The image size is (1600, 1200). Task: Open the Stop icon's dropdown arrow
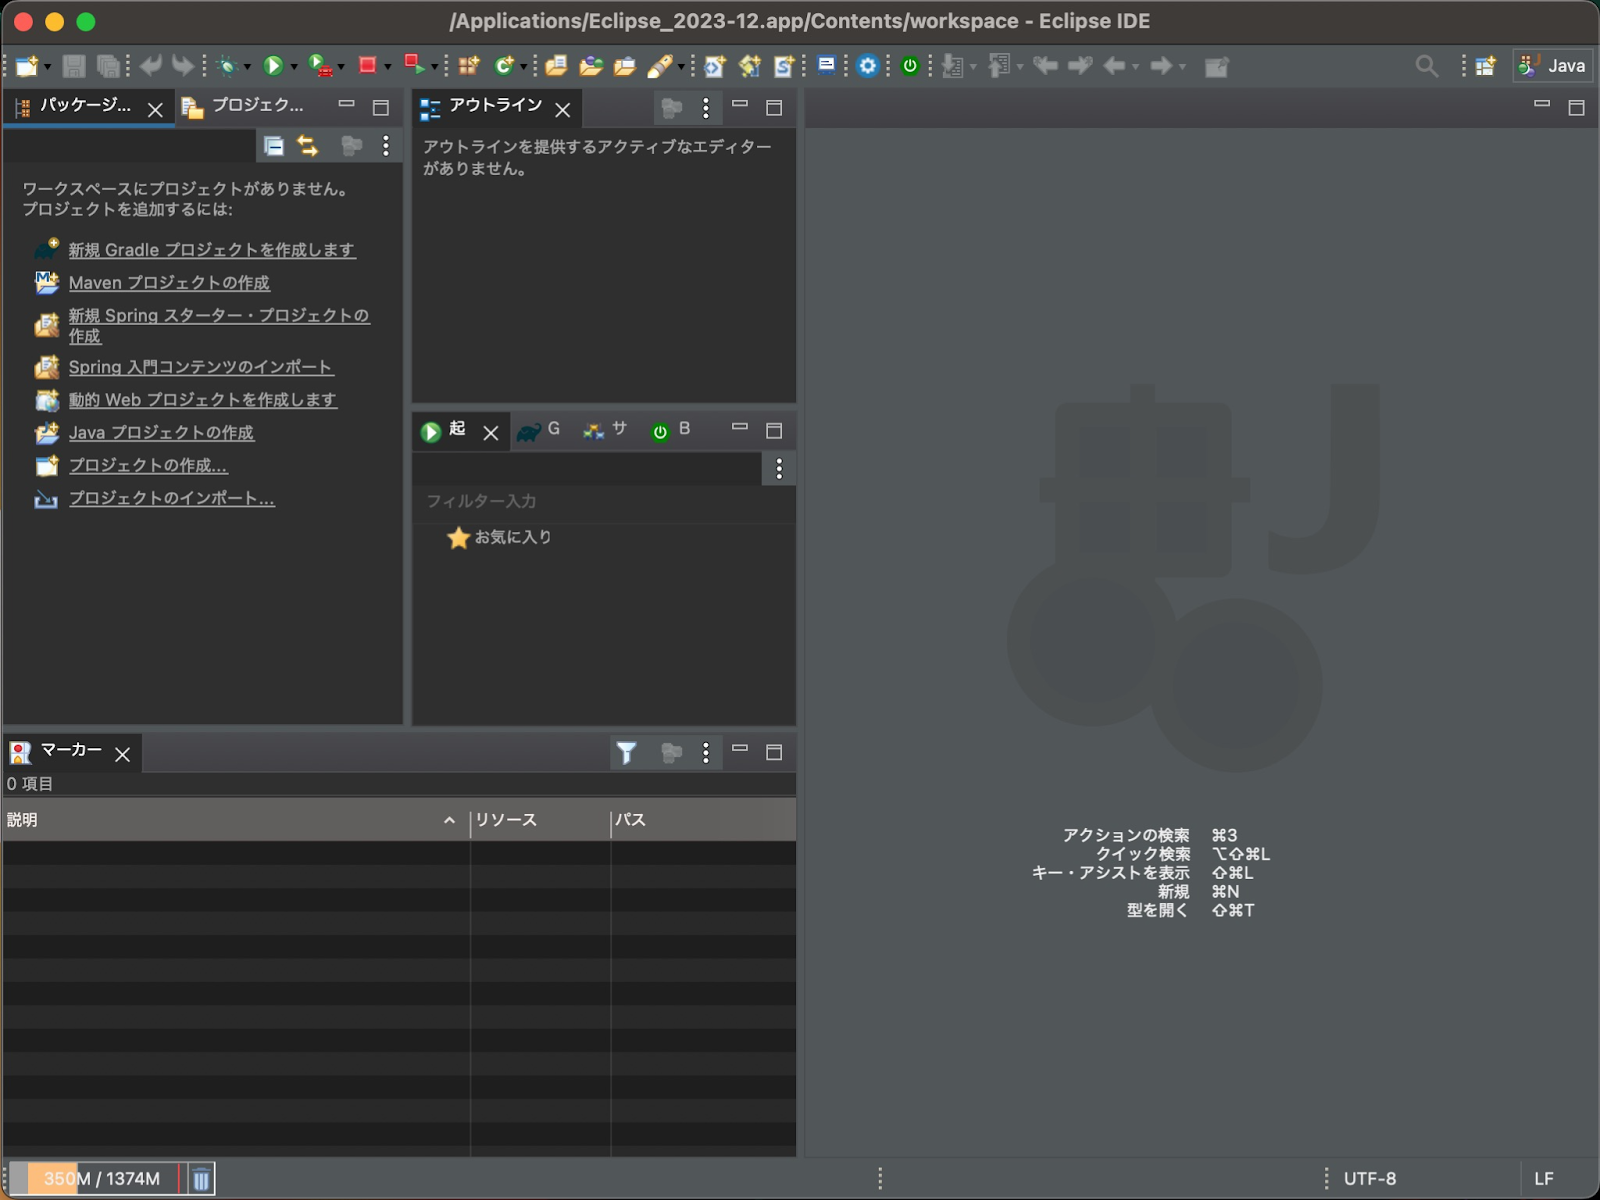pos(388,67)
